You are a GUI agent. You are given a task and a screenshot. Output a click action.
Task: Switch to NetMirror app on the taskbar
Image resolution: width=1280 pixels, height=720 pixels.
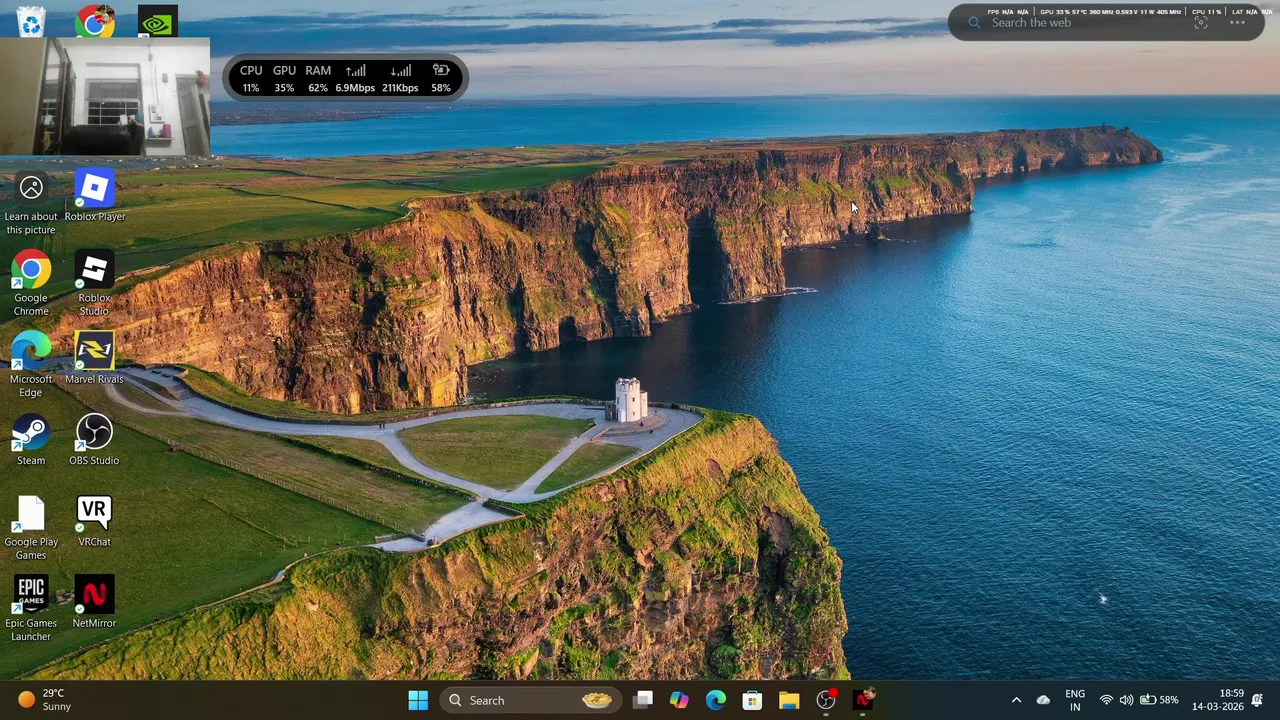tap(863, 700)
